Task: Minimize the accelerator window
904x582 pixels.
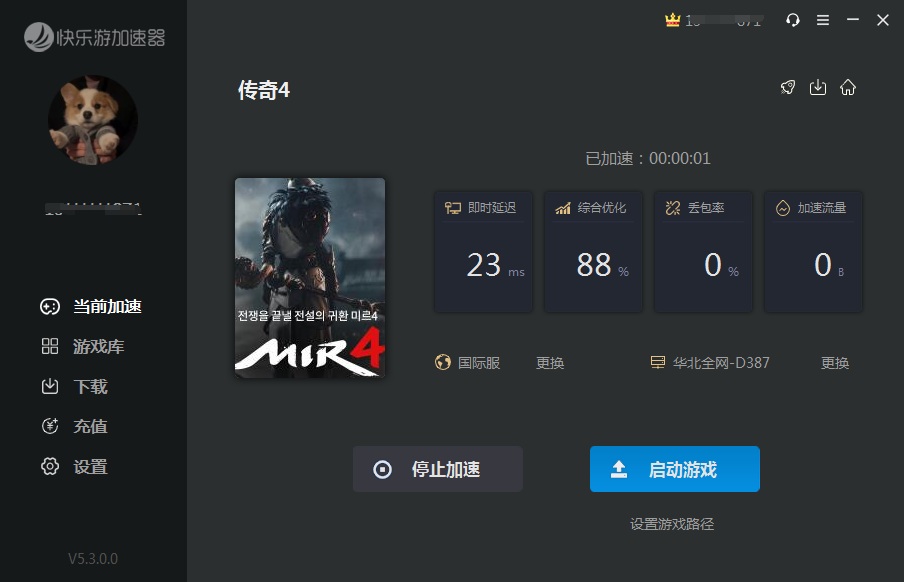Action: pos(853,20)
